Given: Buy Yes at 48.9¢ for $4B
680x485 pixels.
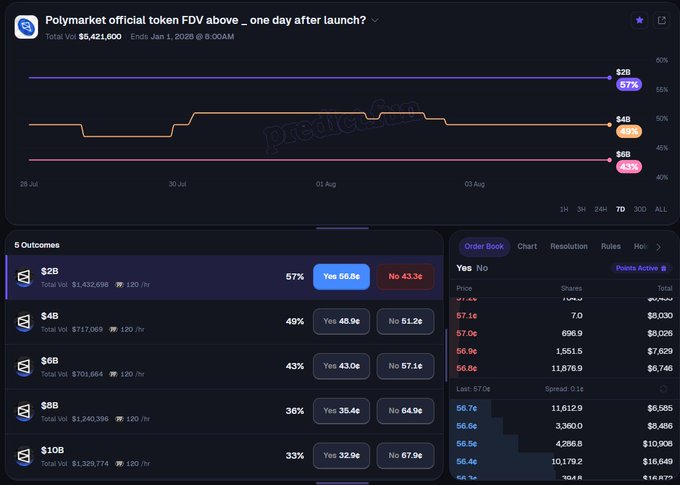Looking at the screenshot, I should pos(341,321).
